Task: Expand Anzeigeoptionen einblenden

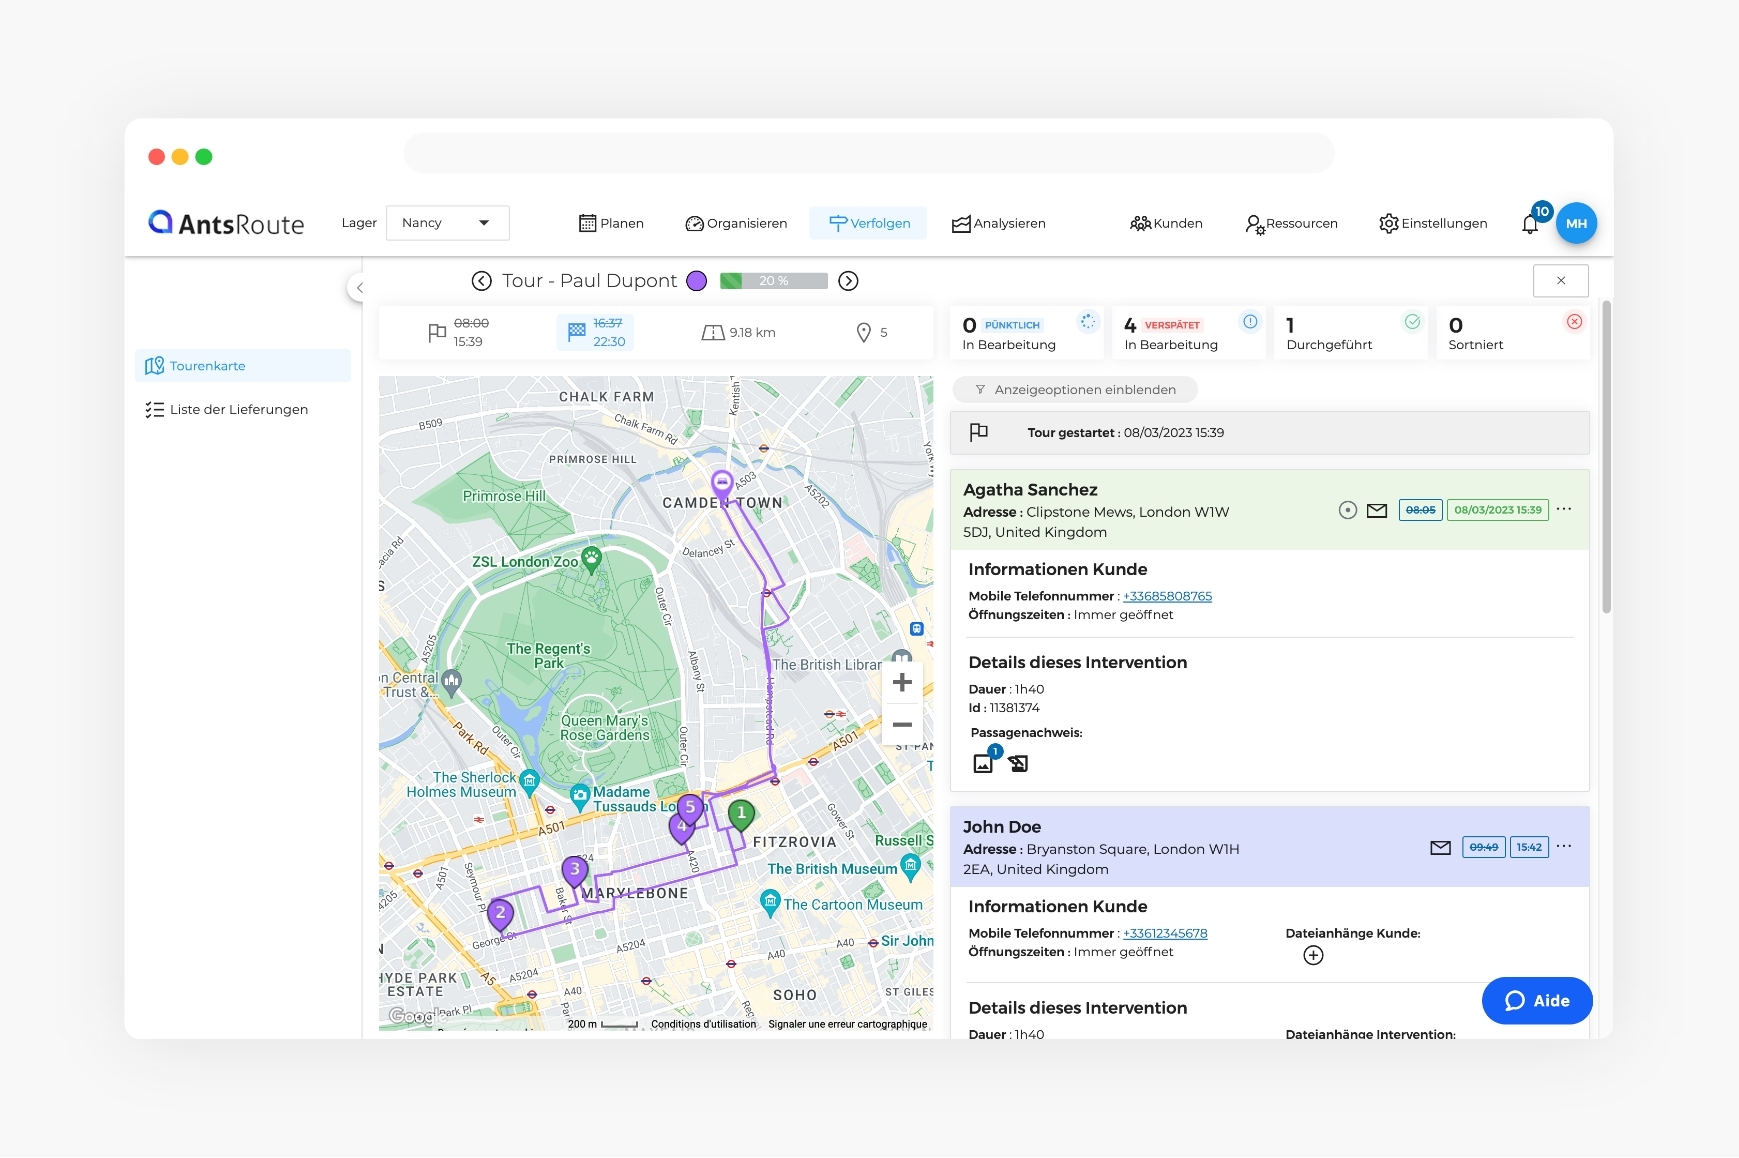Action: pyautogui.click(x=1075, y=390)
